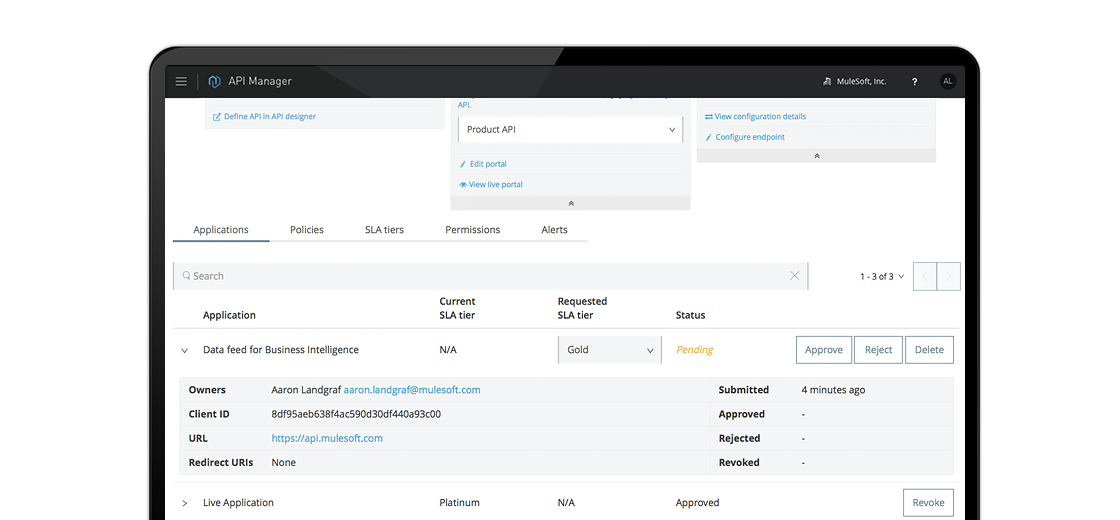This screenshot has width=1120, height=520.
Task: Click the search magnifier icon
Action: point(186,275)
